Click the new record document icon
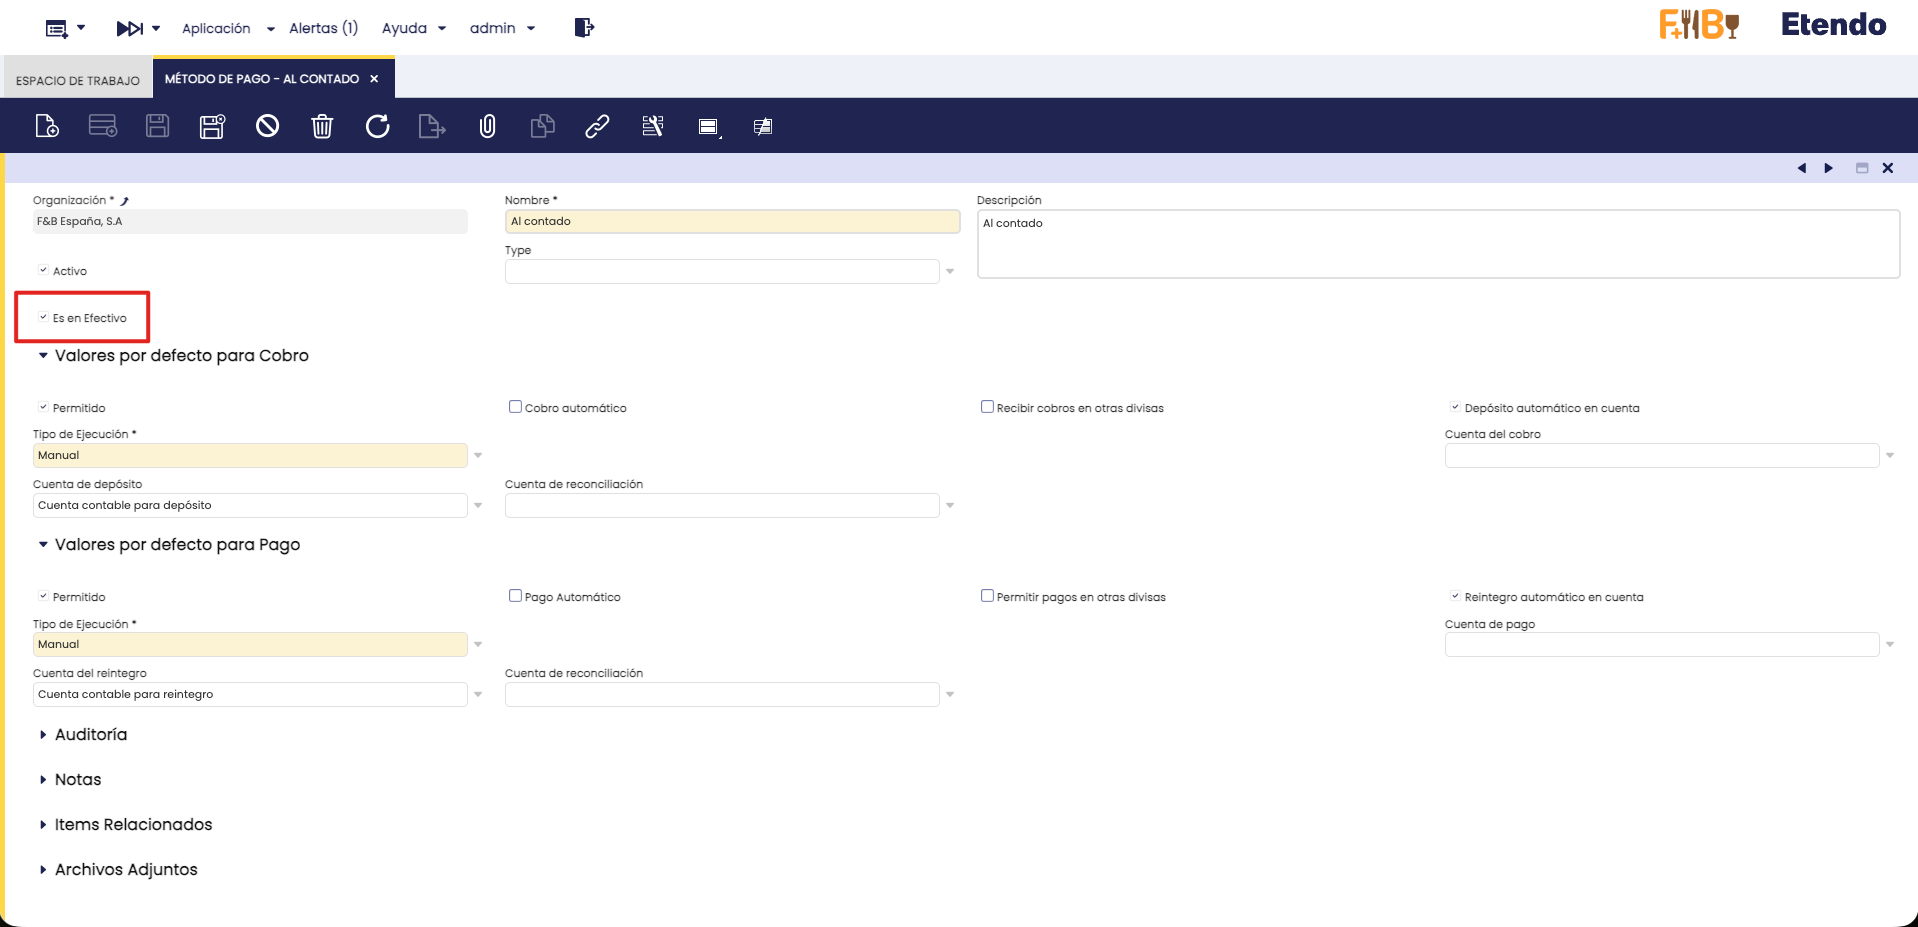The image size is (1918, 927). coord(47,126)
